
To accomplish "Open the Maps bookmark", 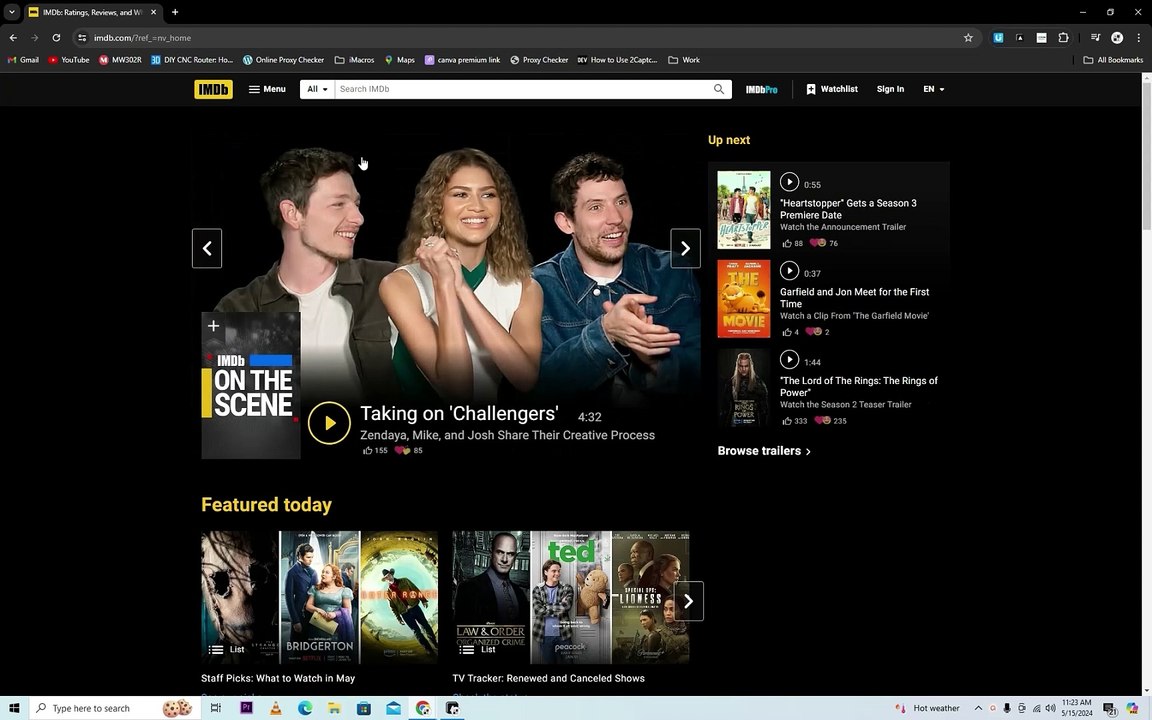I will pyautogui.click(x=400, y=60).
